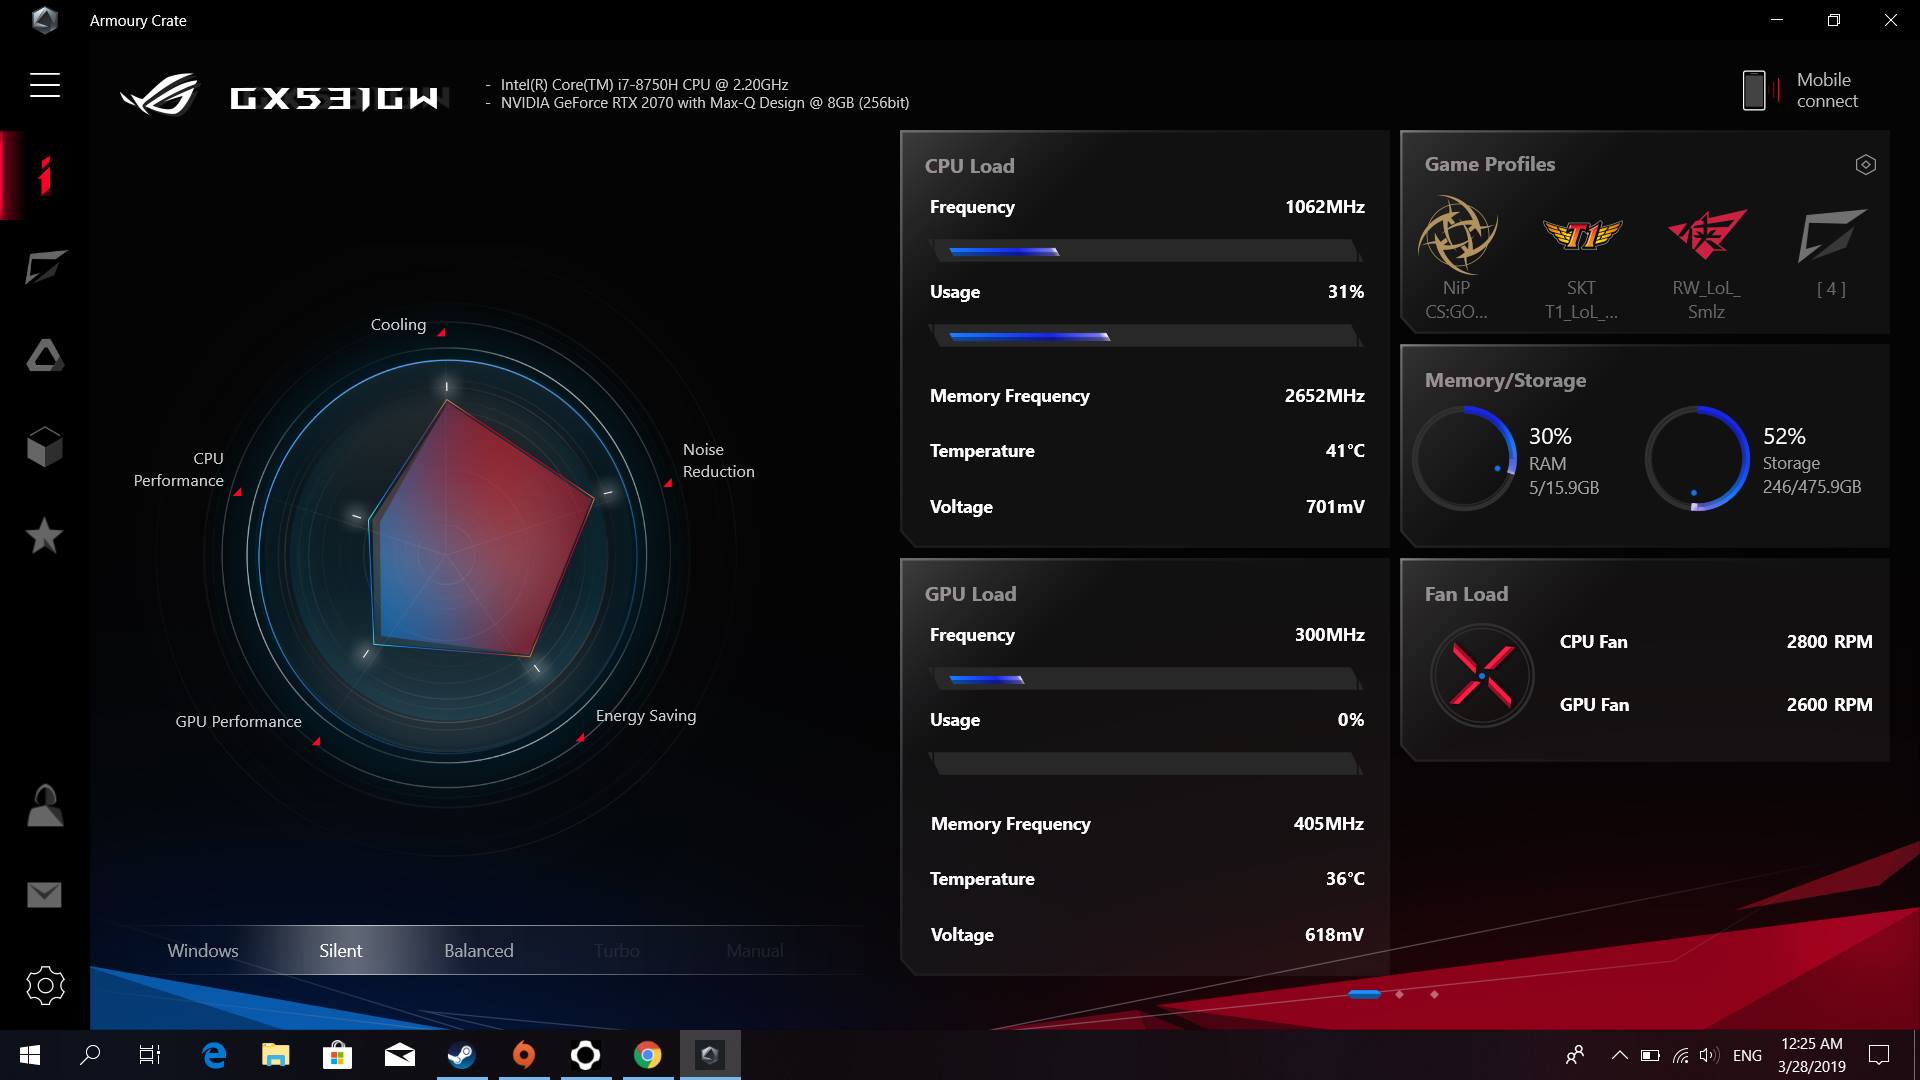Switch to Silent performance mode
This screenshot has height=1080, width=1920.
click(x=341, y=951)
